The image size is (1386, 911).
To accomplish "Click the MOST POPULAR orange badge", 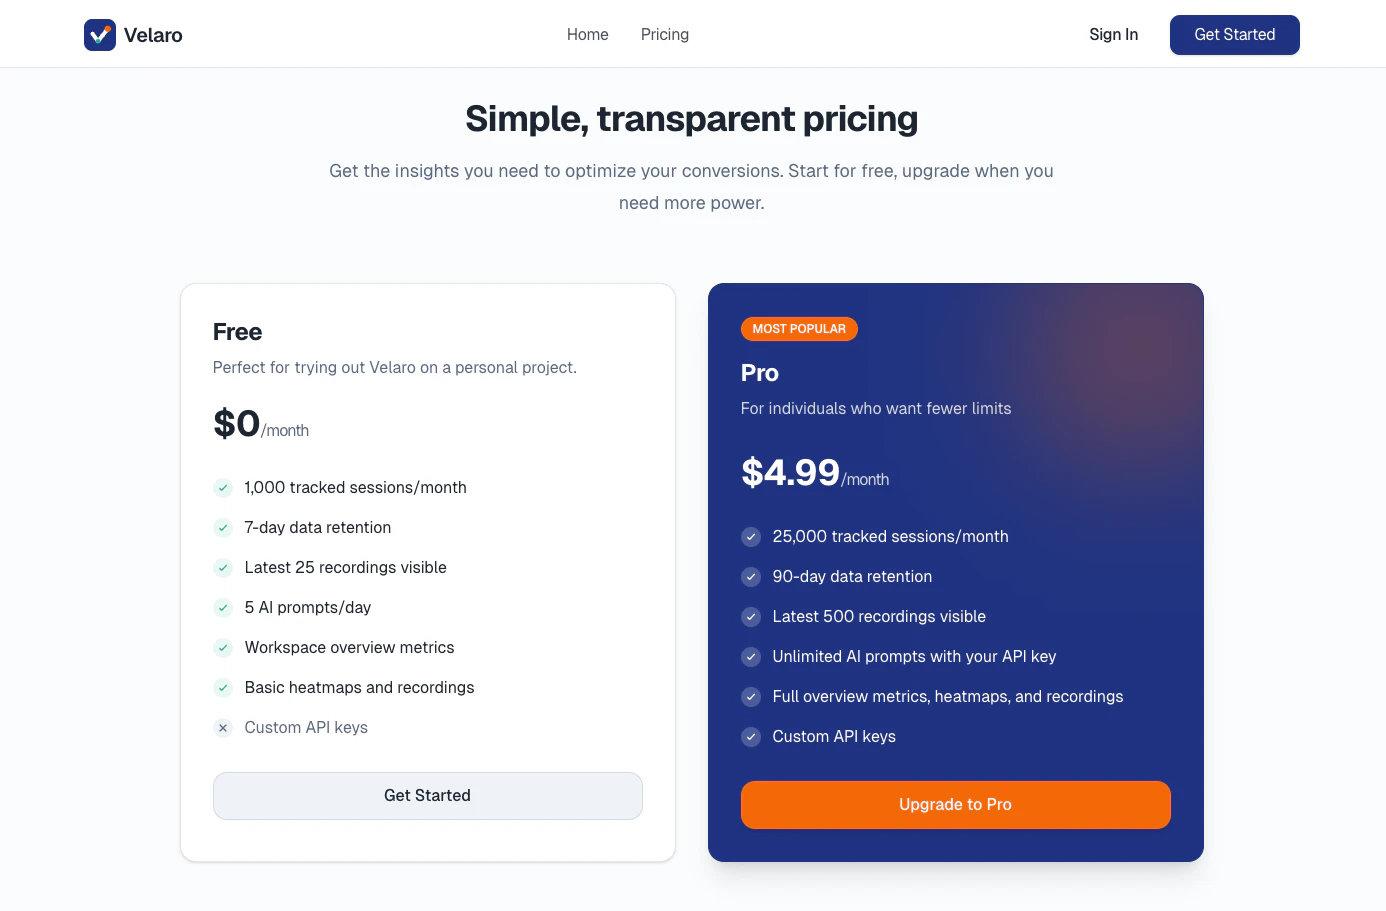I will pyautogui.click(x=799, y=329).
